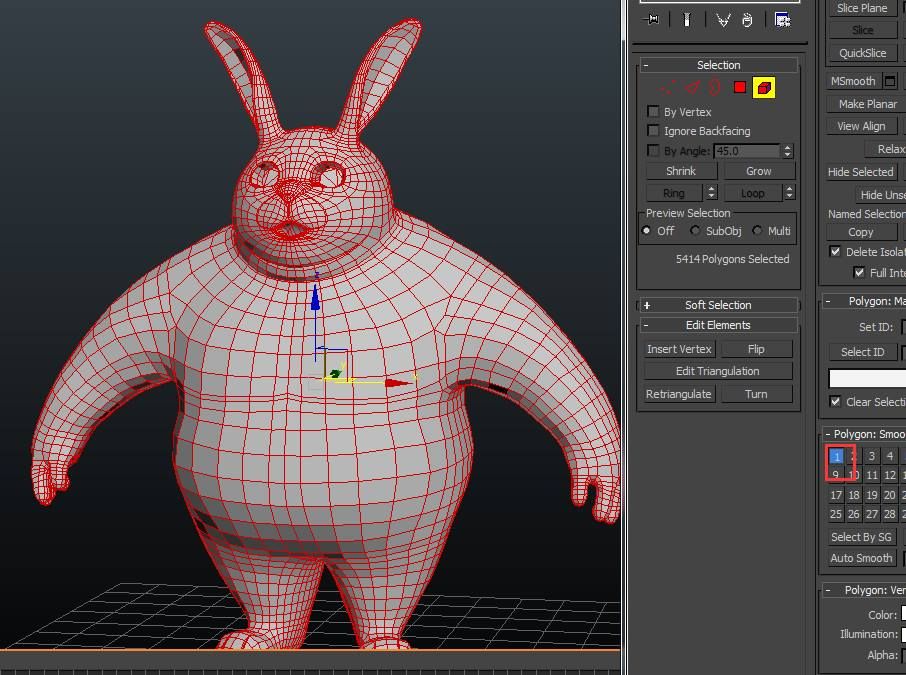Click the Retriangulate button

pyautogui.click(x=679, y=394)
